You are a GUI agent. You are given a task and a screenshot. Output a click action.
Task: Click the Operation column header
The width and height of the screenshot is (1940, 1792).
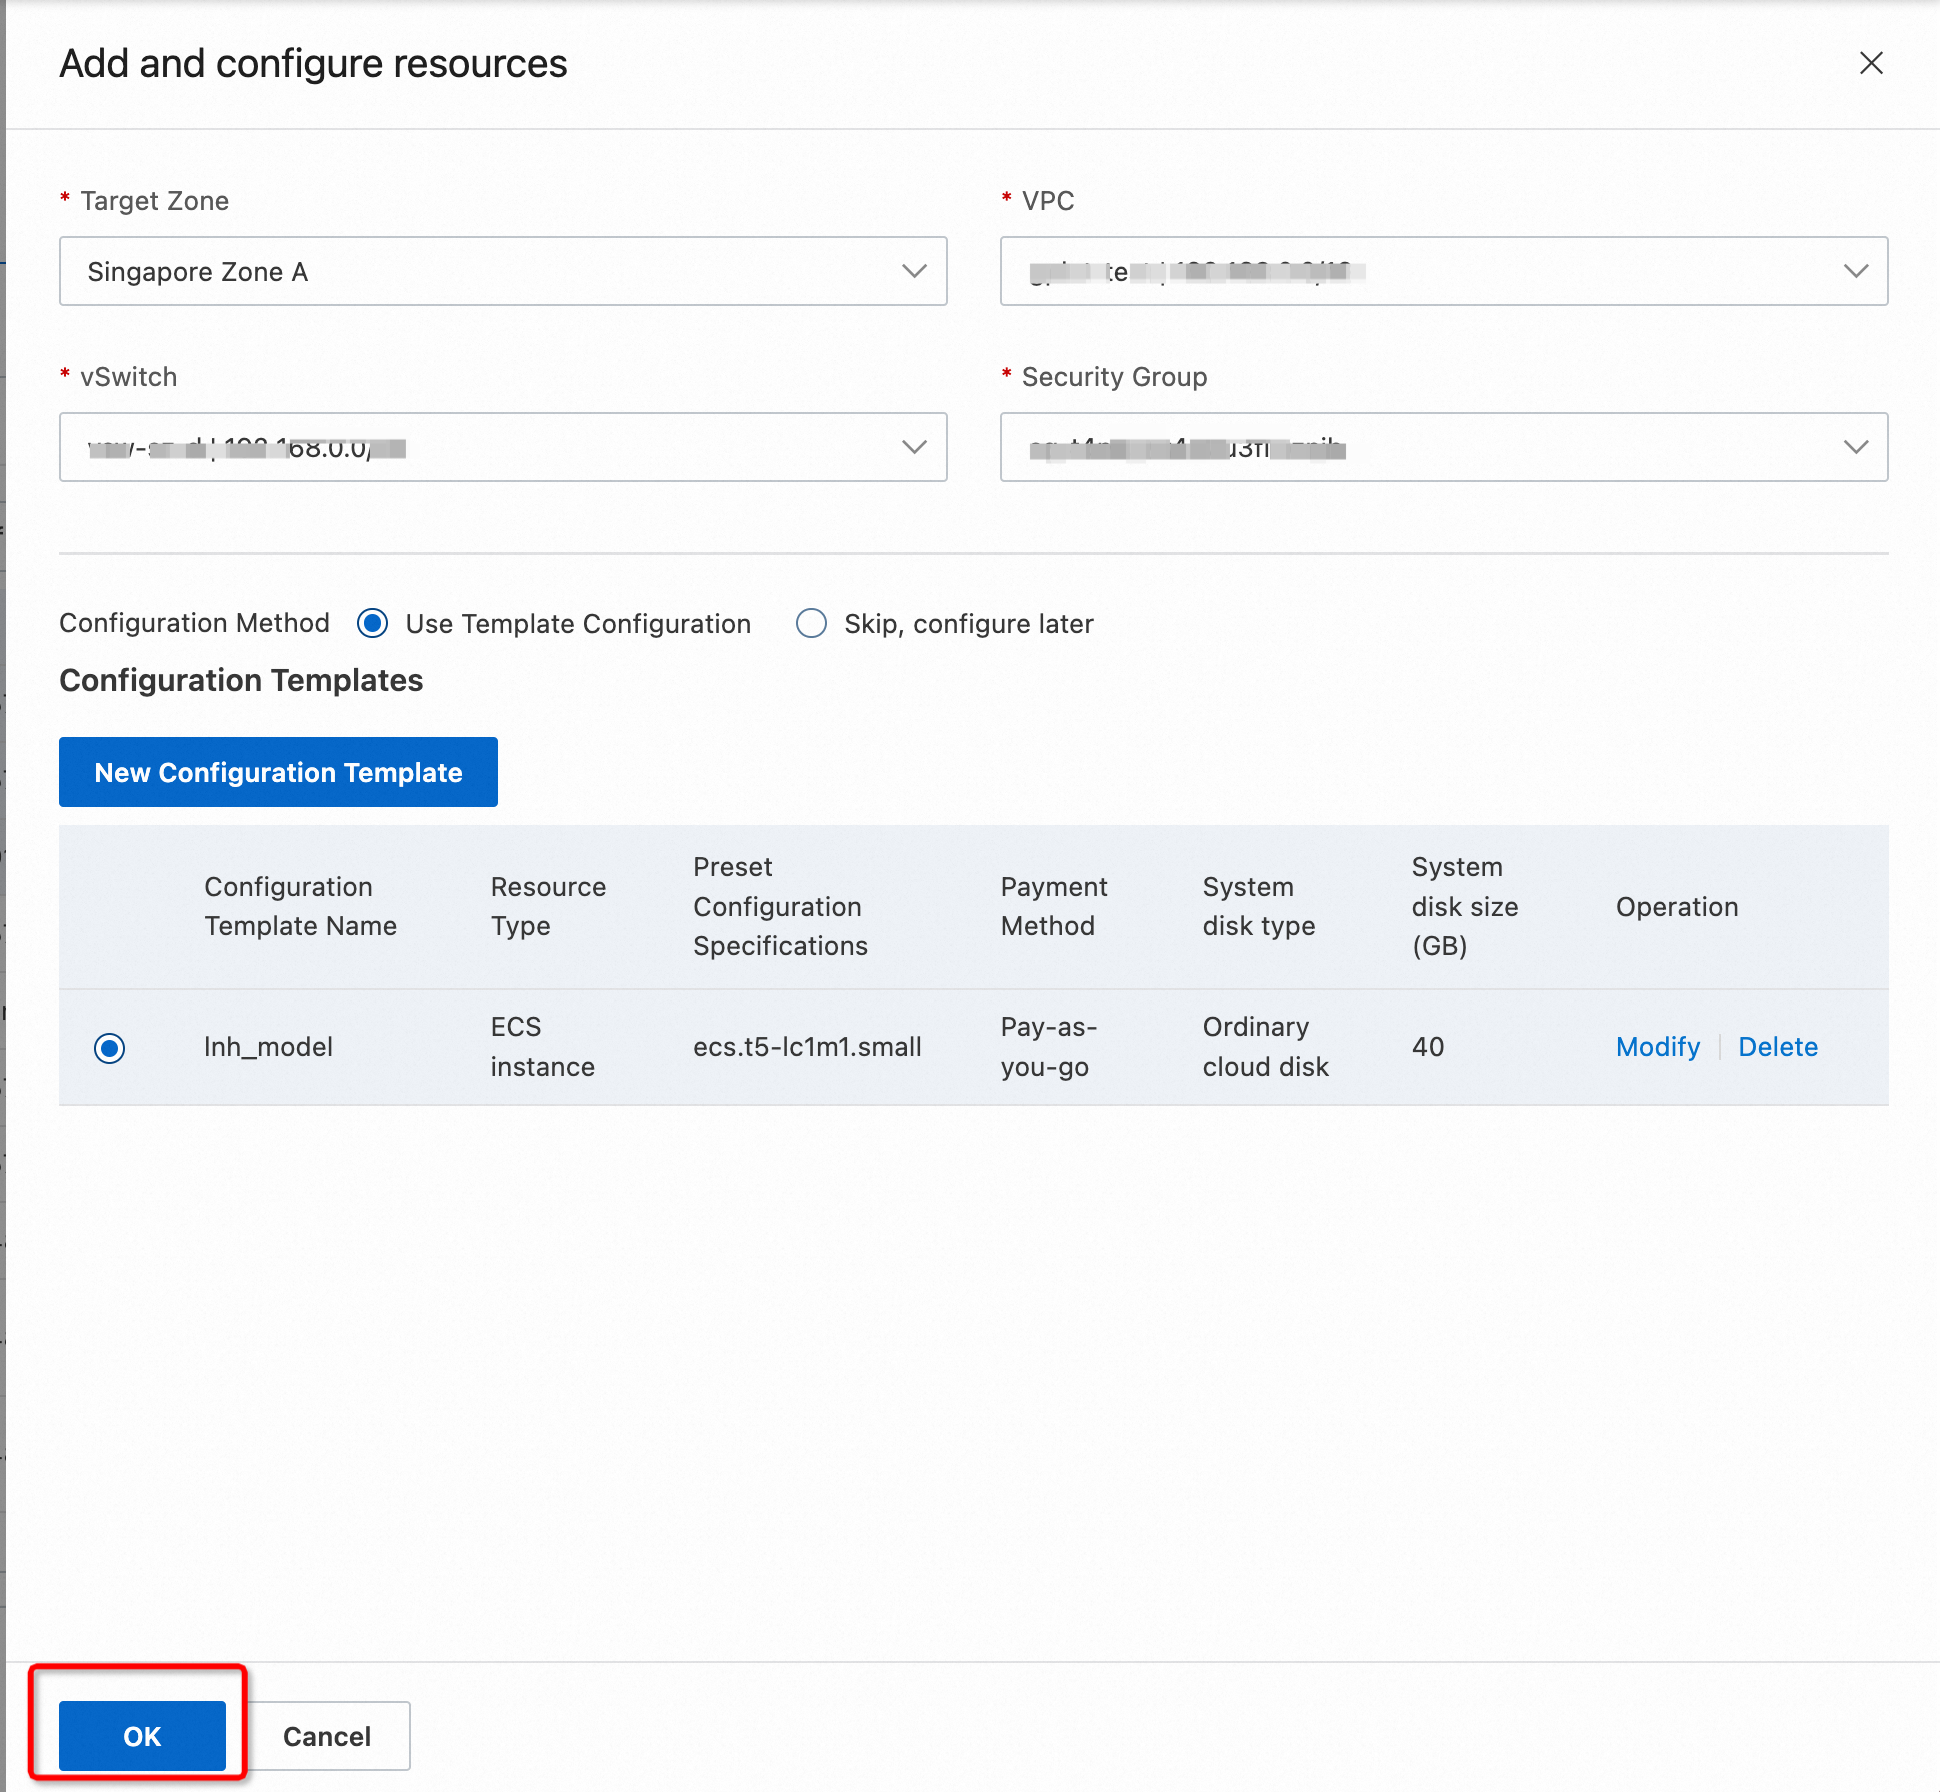[1676, 907]
